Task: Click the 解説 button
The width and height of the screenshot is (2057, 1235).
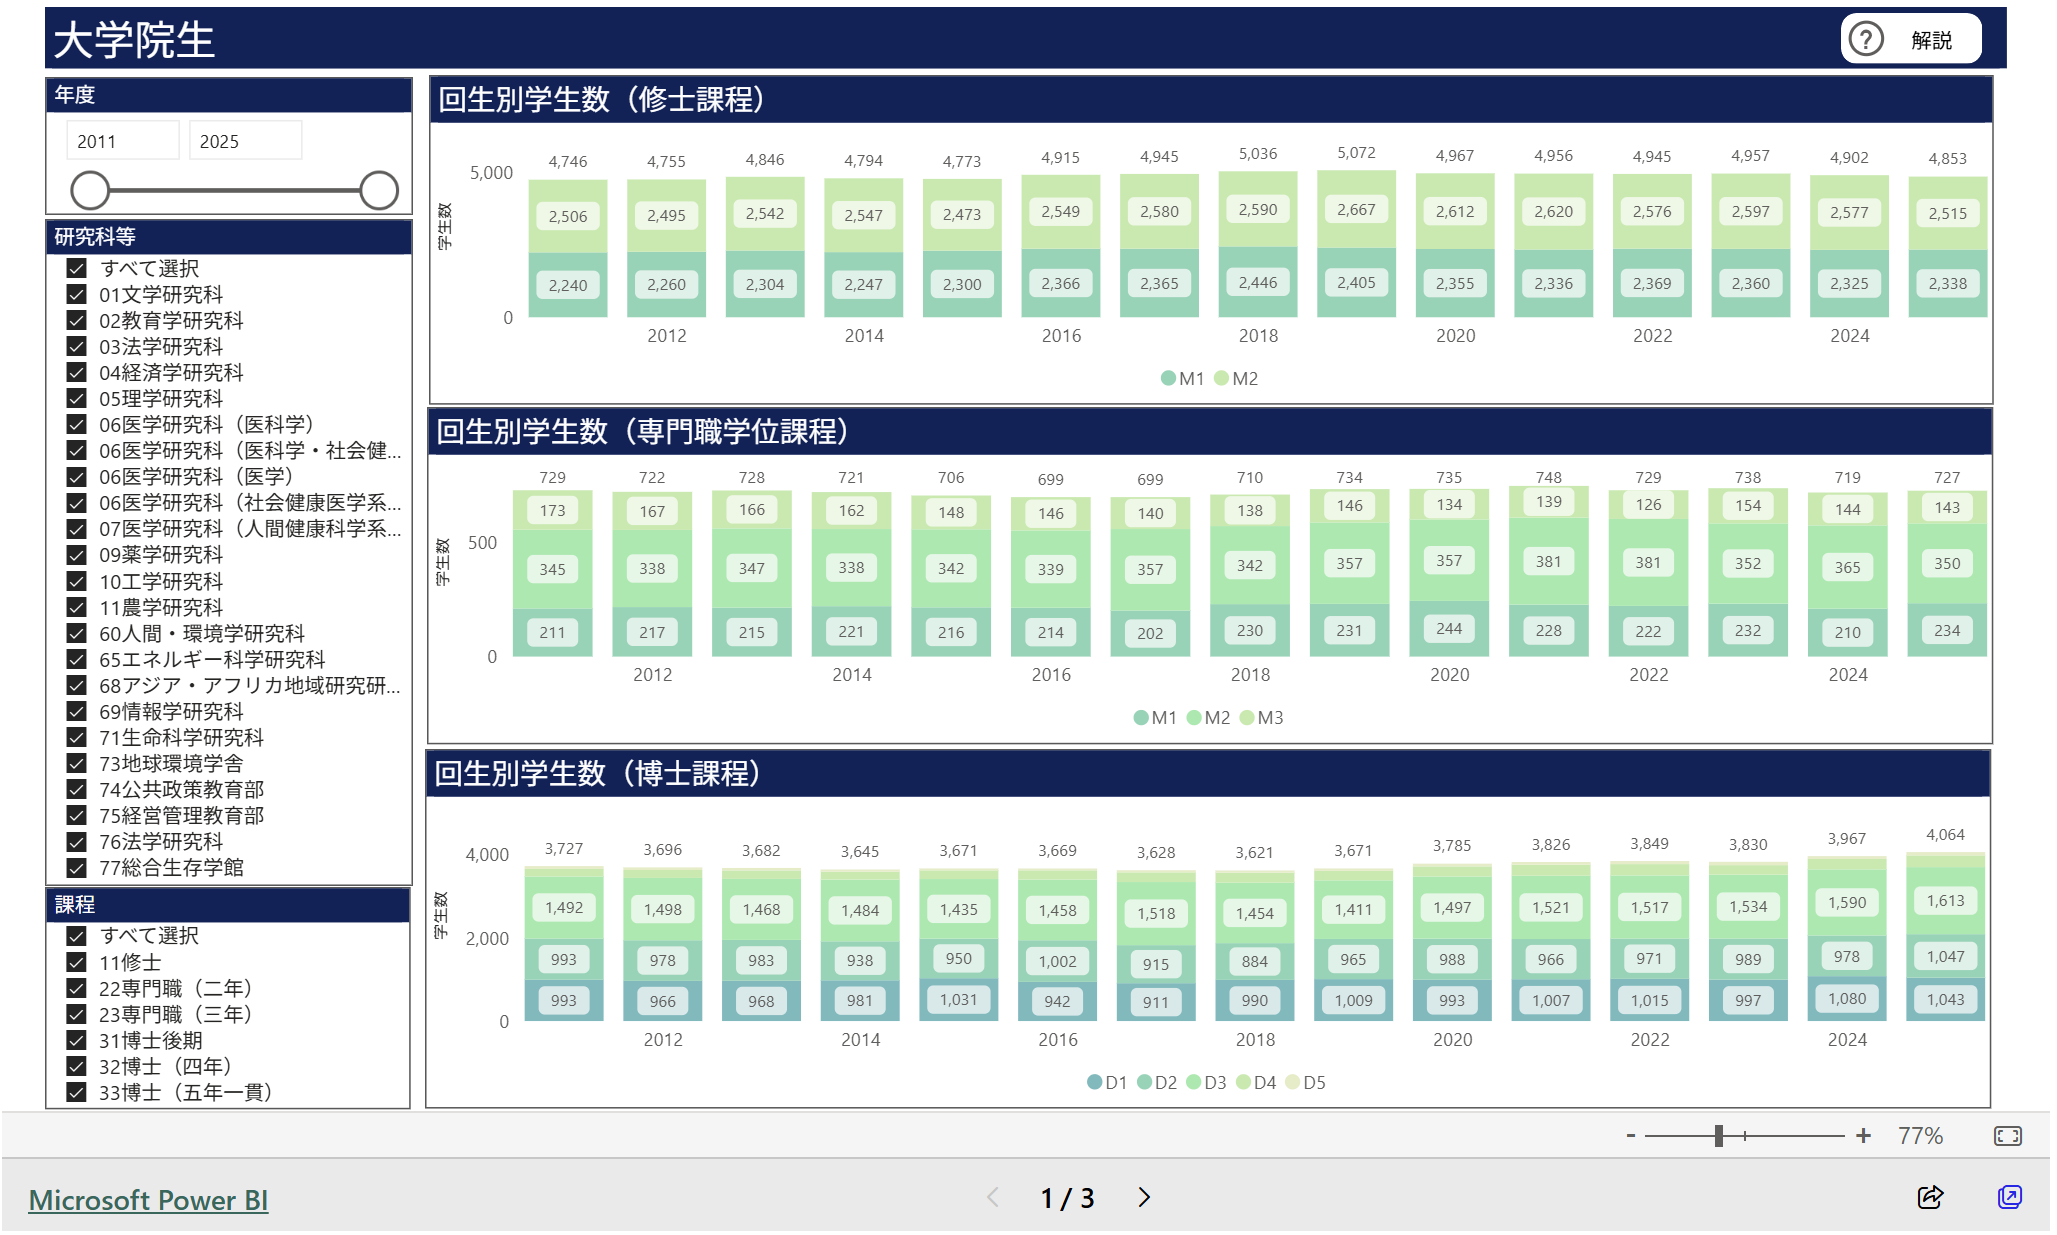Action: click(x=1930, y=40)
